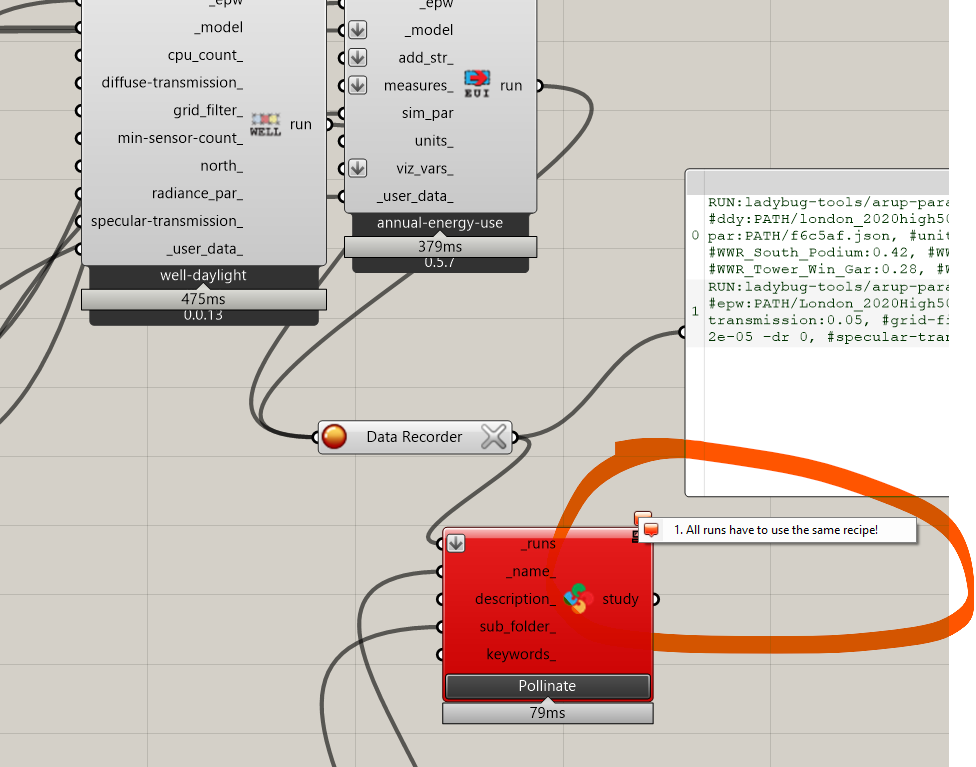
Task: Select the _user_data_ input on well-daylight
Action: coord(204,248)
